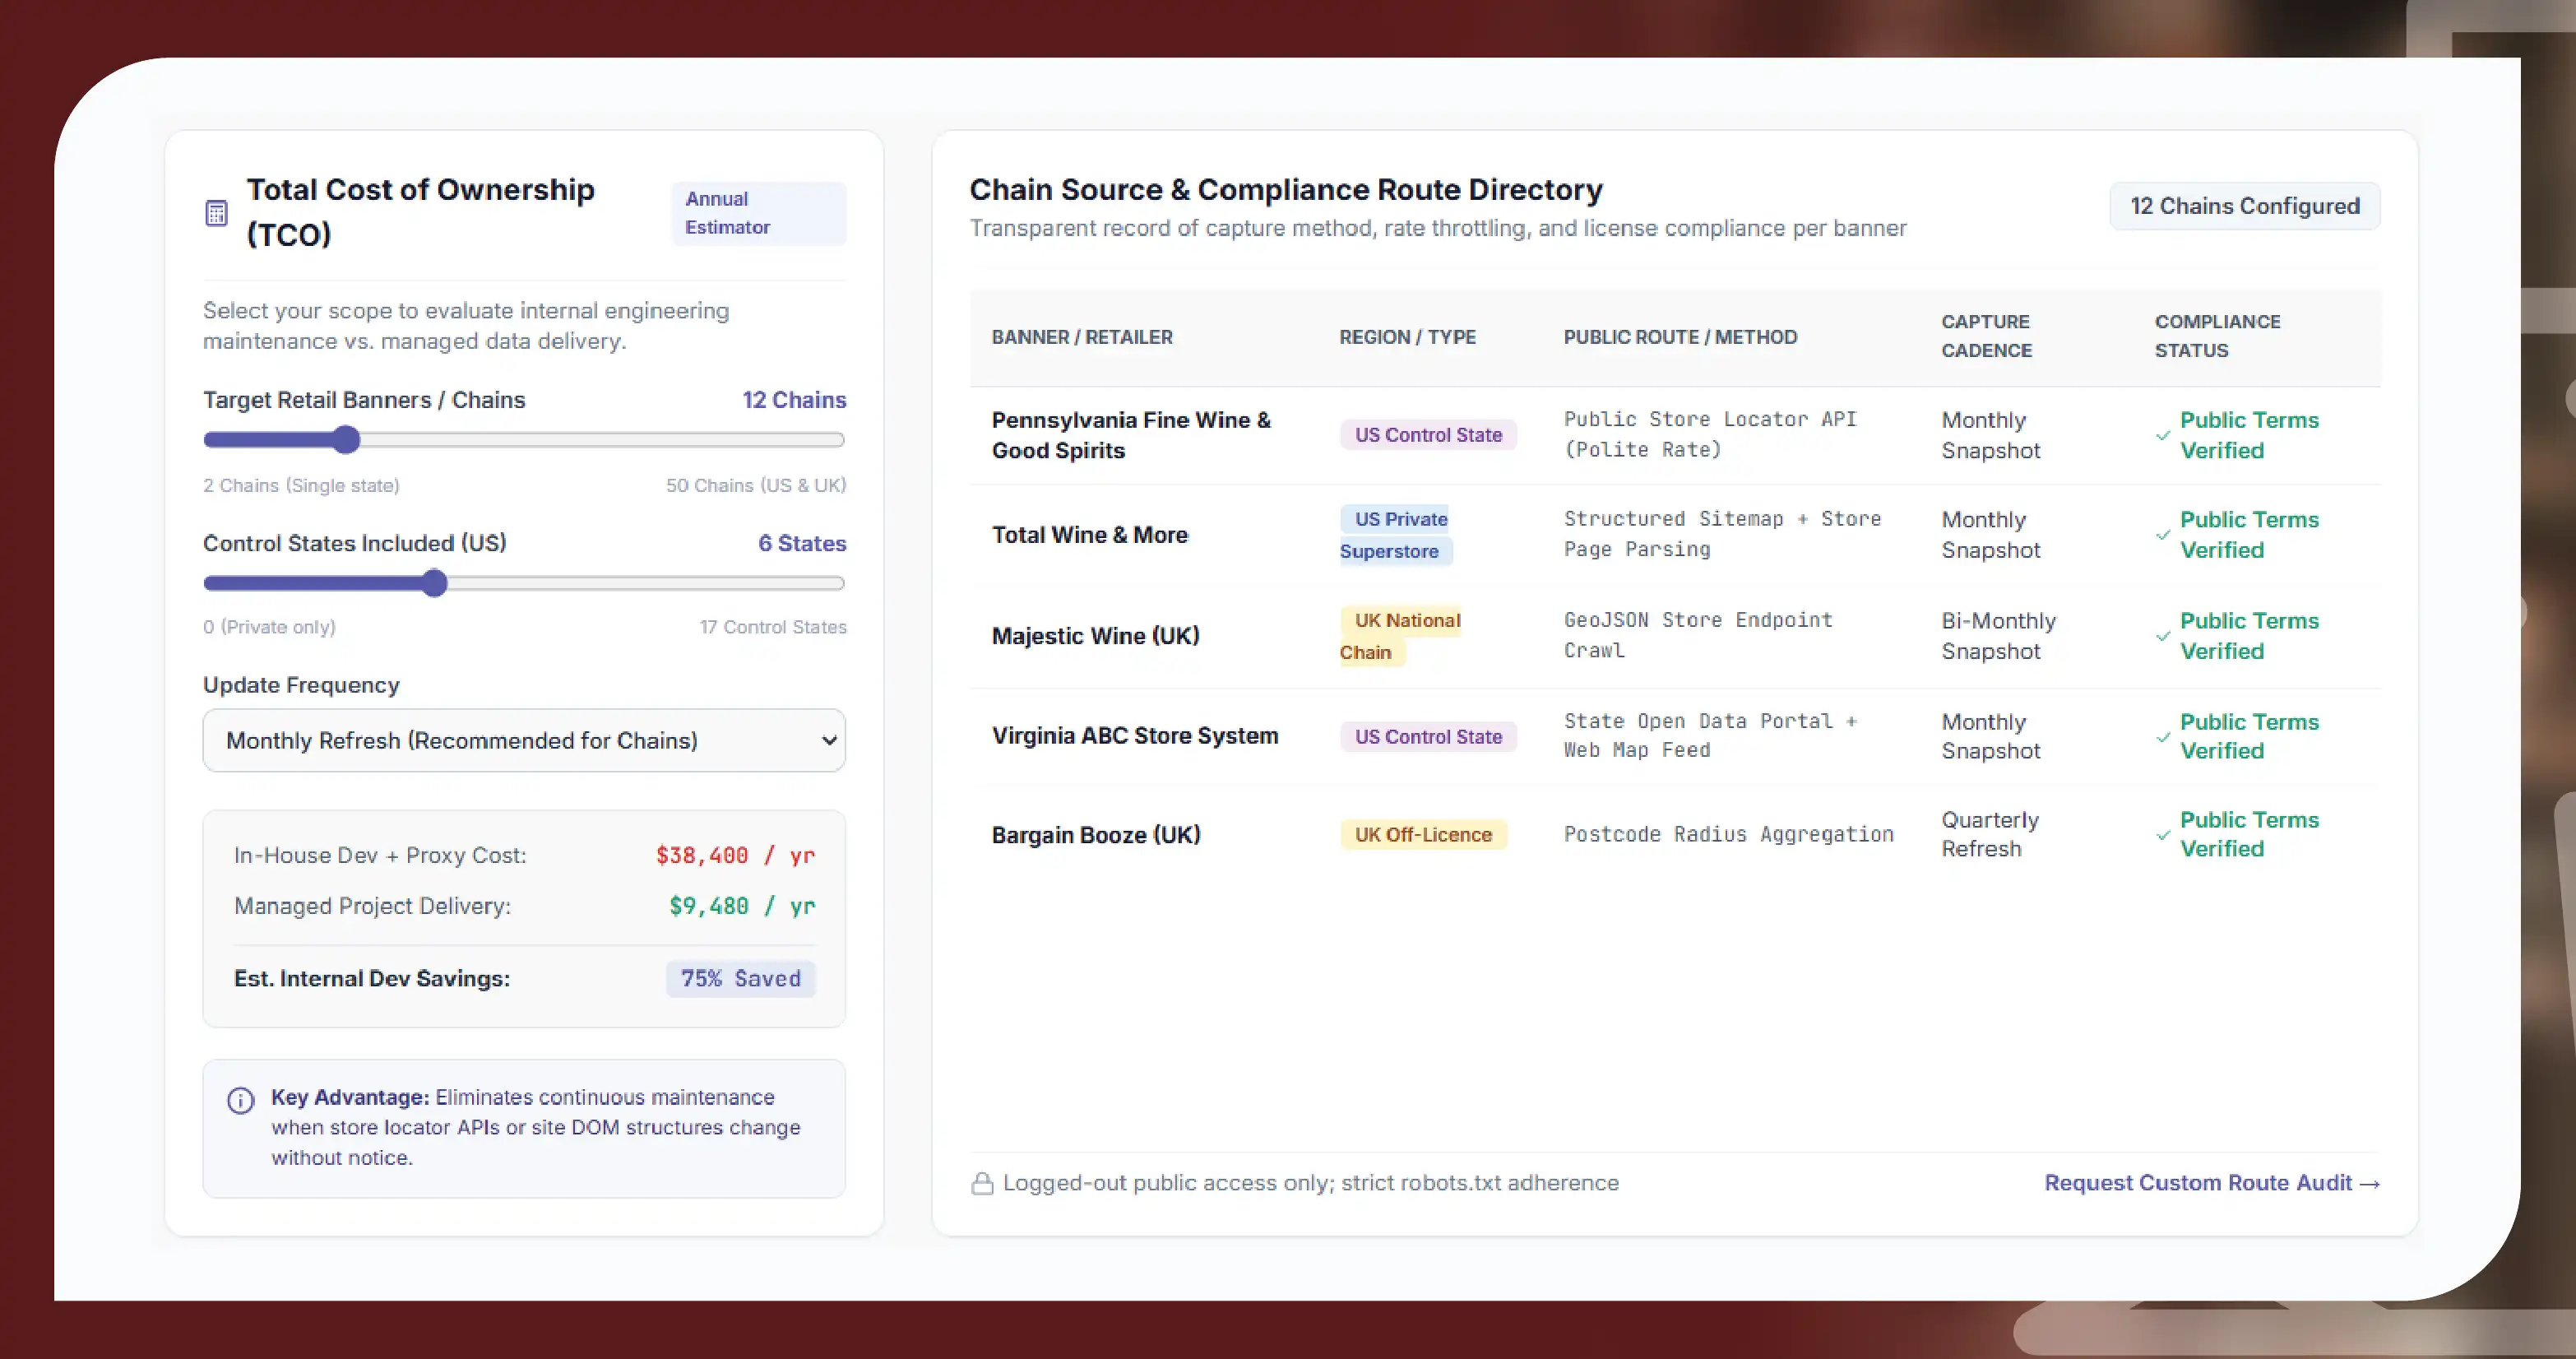The height and width of the screenshot is (1359, 2576).
Task: Click the Control States Included slider handle
Action: [x=434, y=583]
